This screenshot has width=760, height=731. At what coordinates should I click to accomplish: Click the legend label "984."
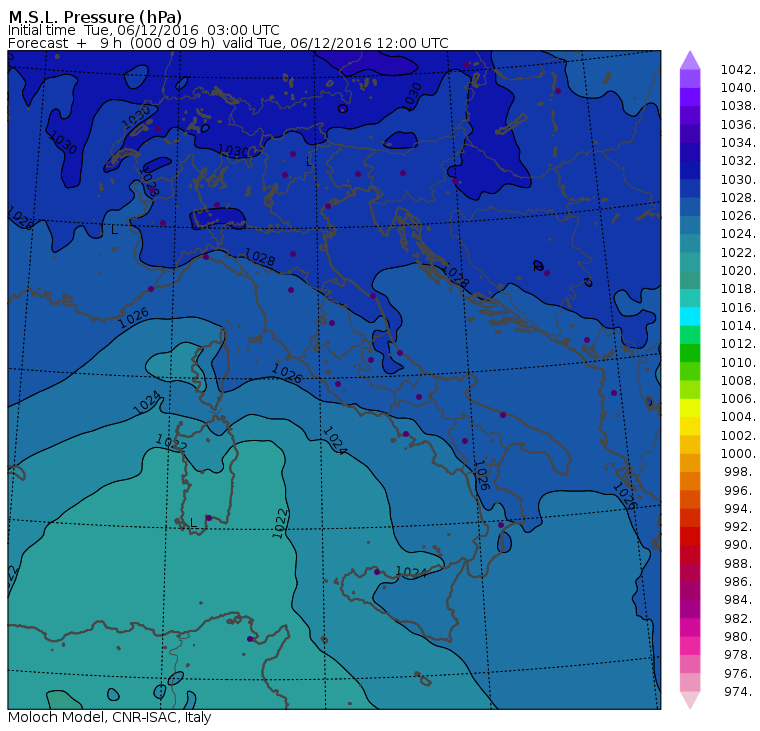point(741,600)
